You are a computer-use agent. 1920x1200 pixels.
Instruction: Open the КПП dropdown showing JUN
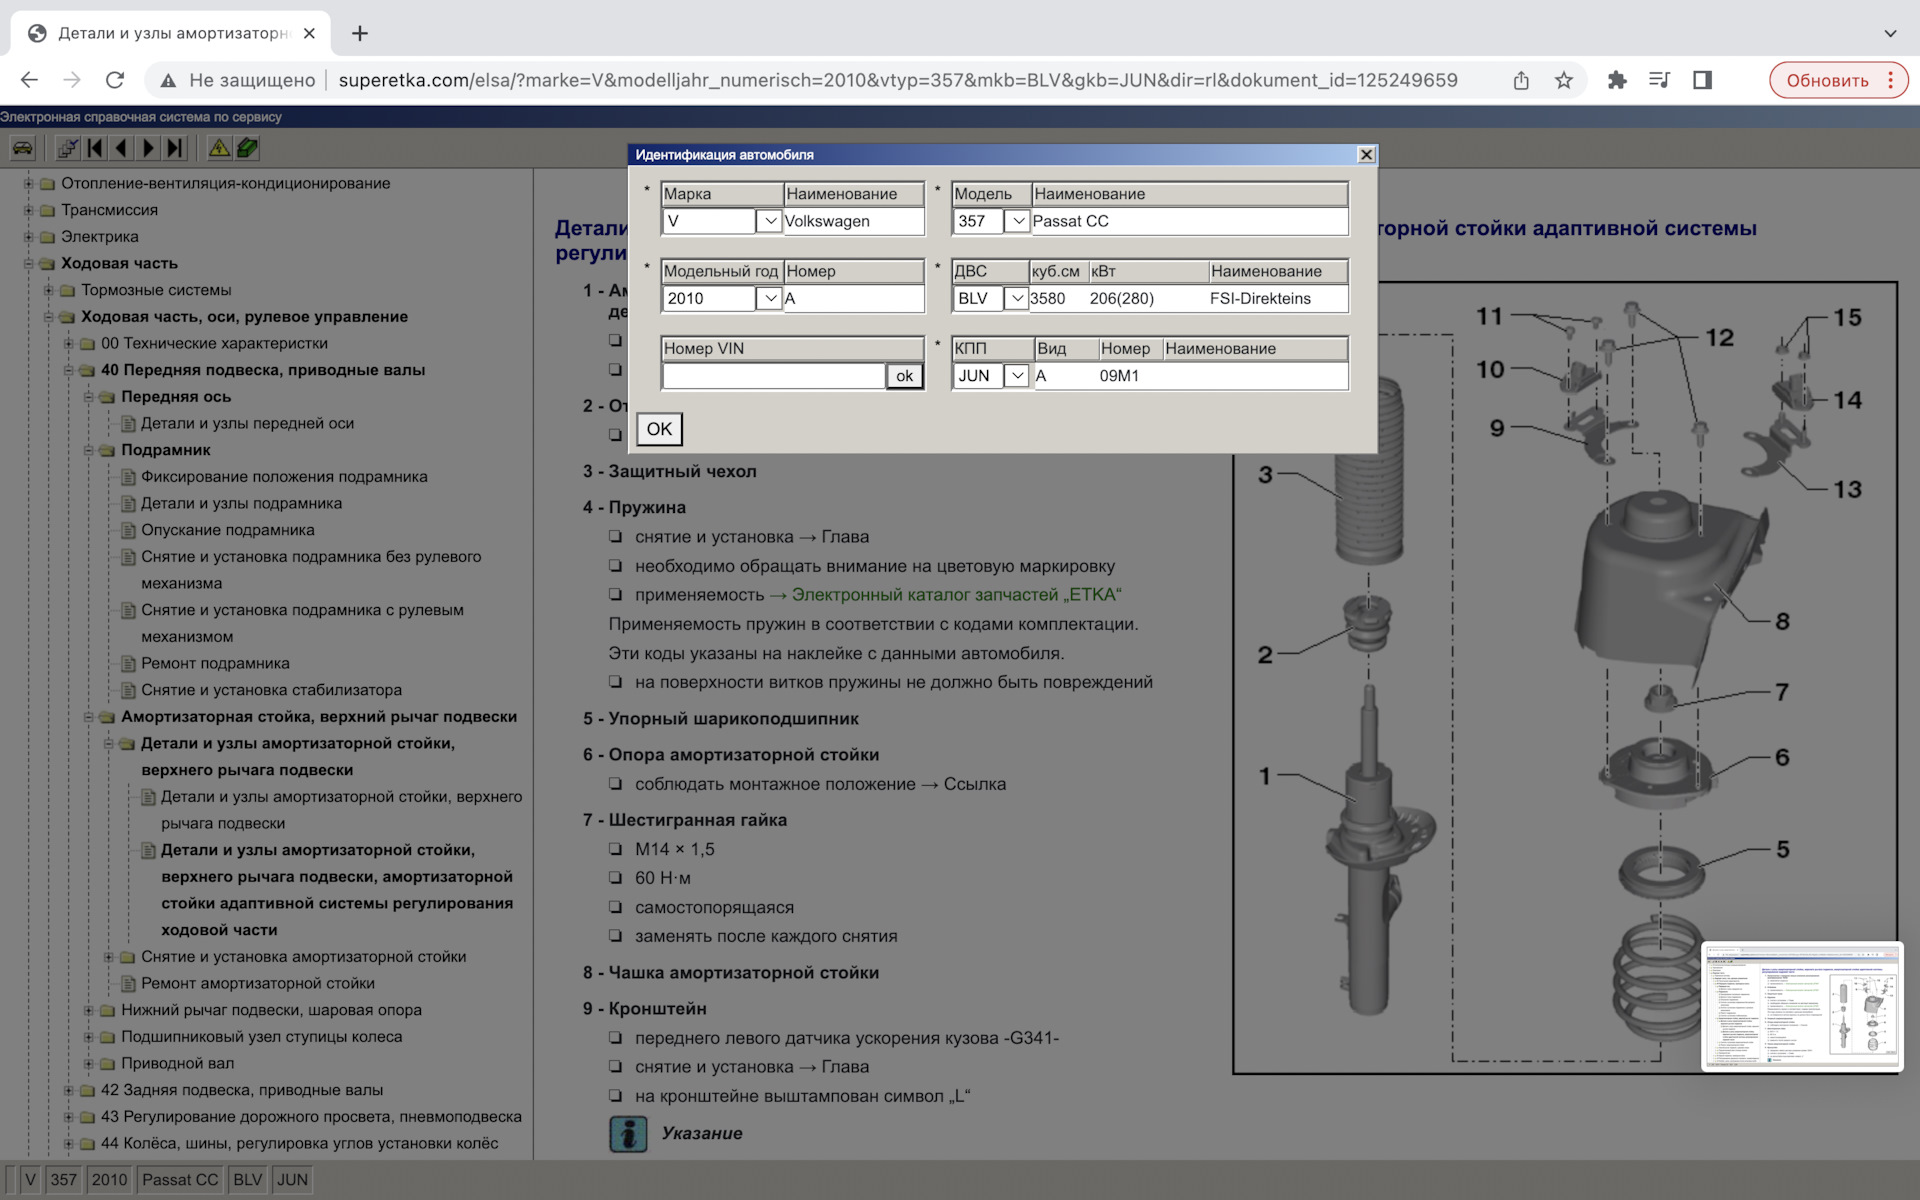tap(1016, 376)
